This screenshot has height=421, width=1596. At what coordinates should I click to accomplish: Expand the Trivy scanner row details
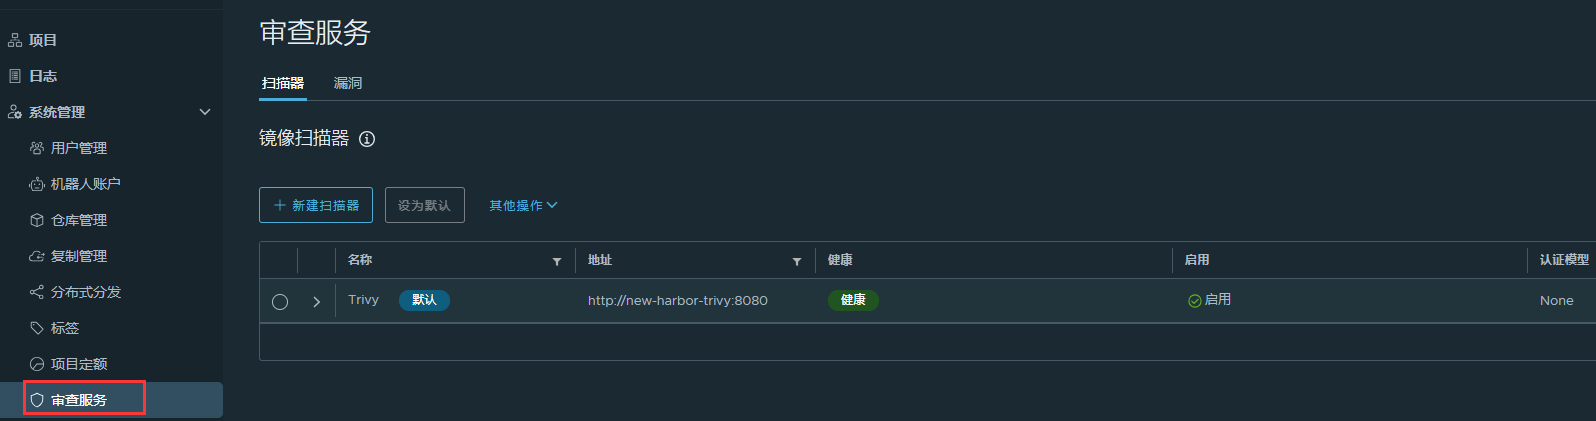pyautogui.click(x=316, y=301)
